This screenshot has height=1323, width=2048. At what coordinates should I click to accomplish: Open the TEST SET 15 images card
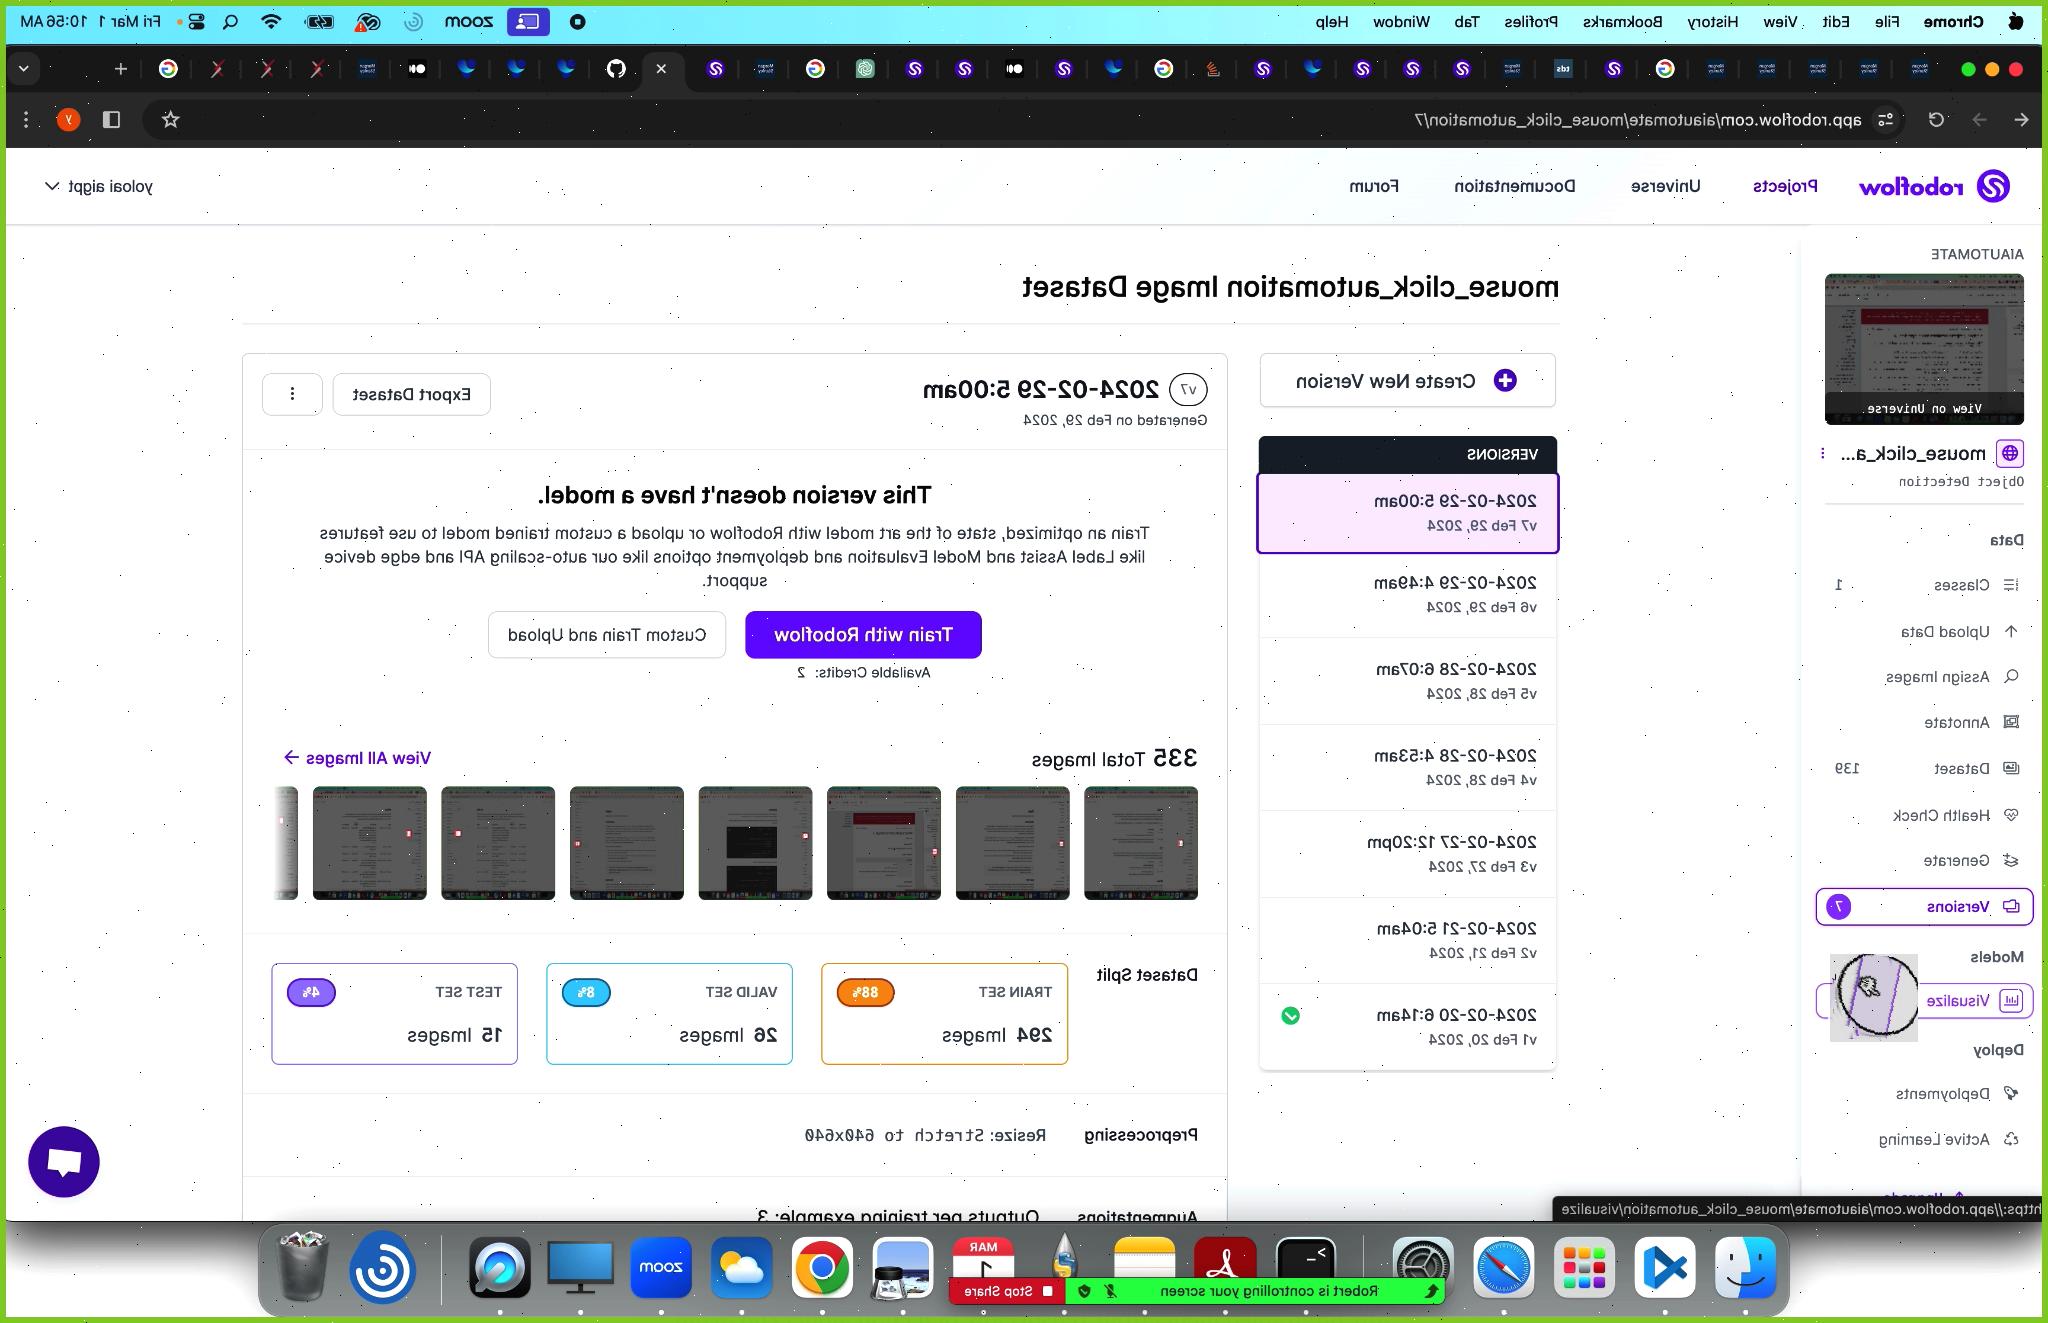(x=394, y=1014)
